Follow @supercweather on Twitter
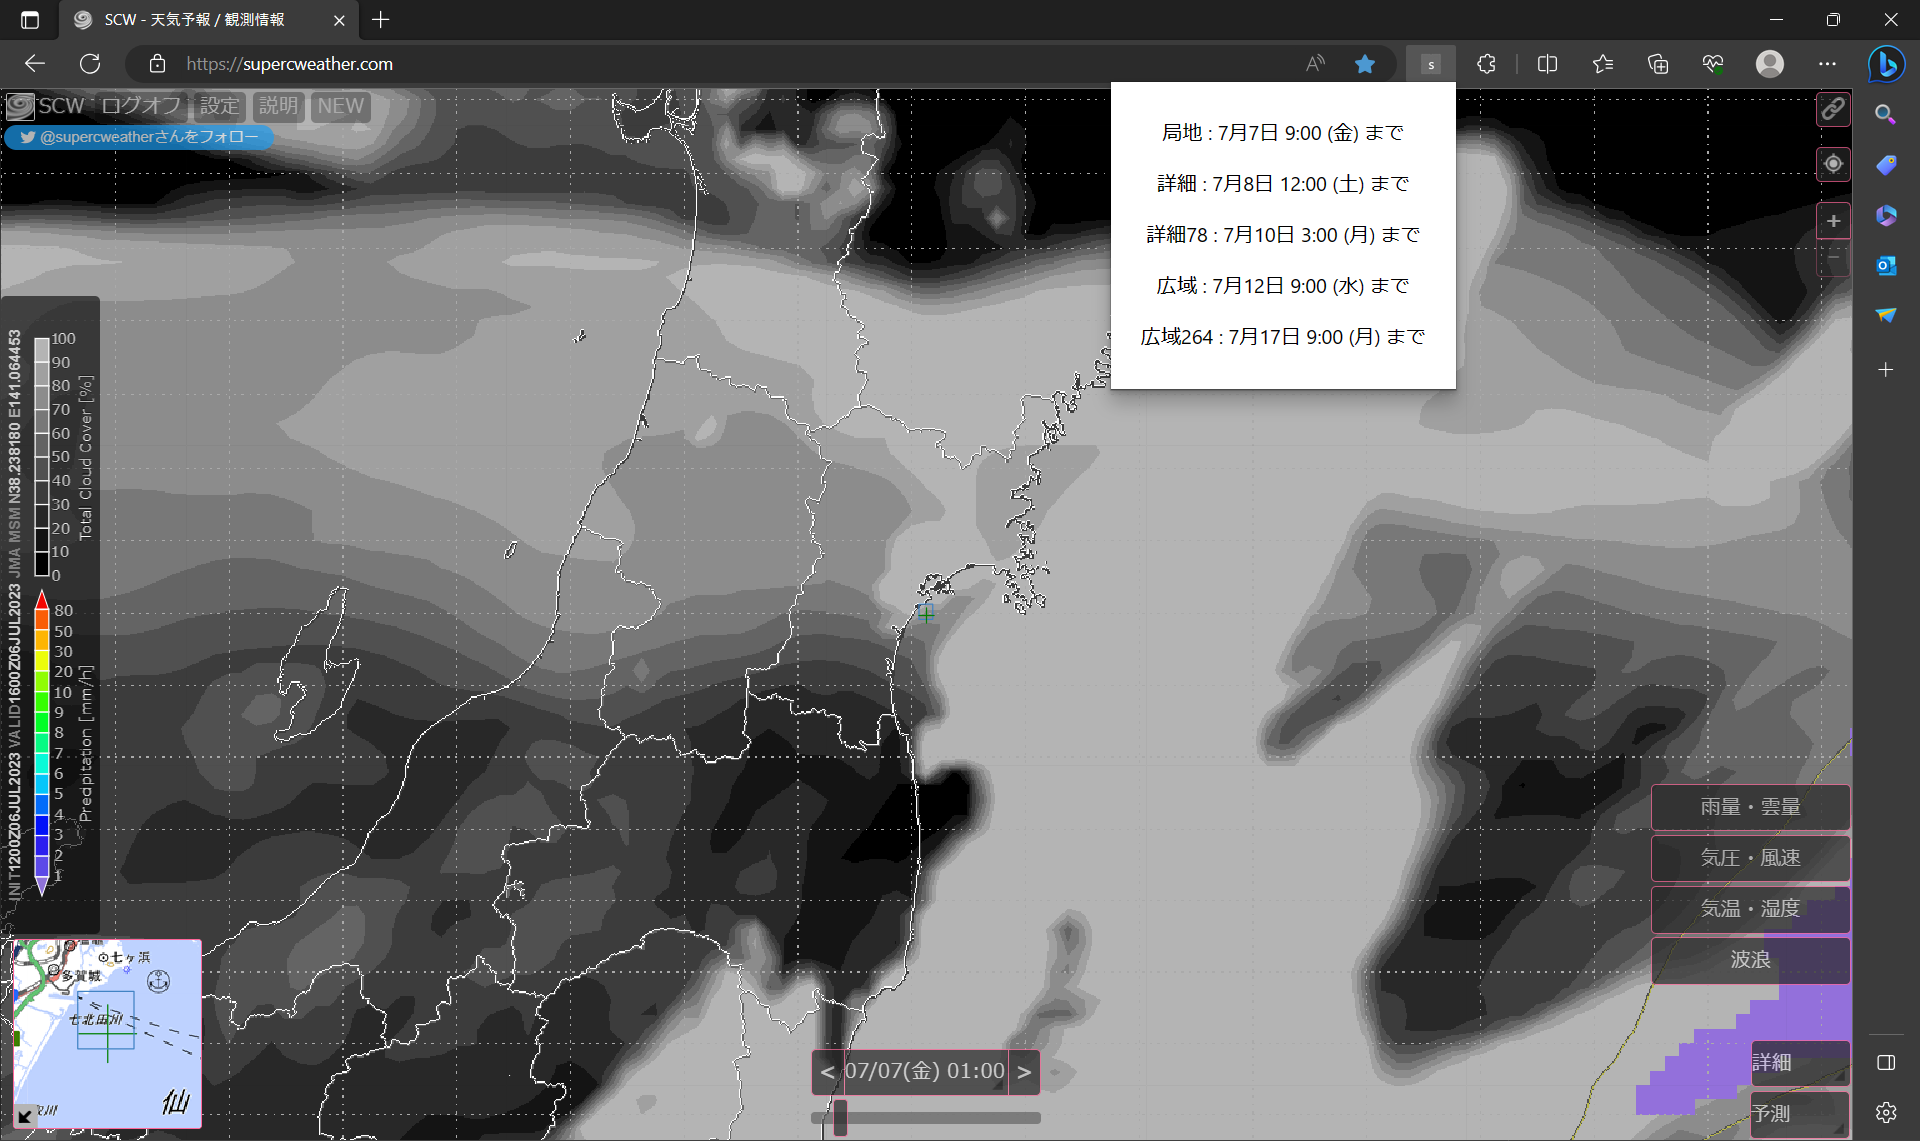This screenshot has width=1920, height=1141. pyautogui.click(x=139, y=137)
